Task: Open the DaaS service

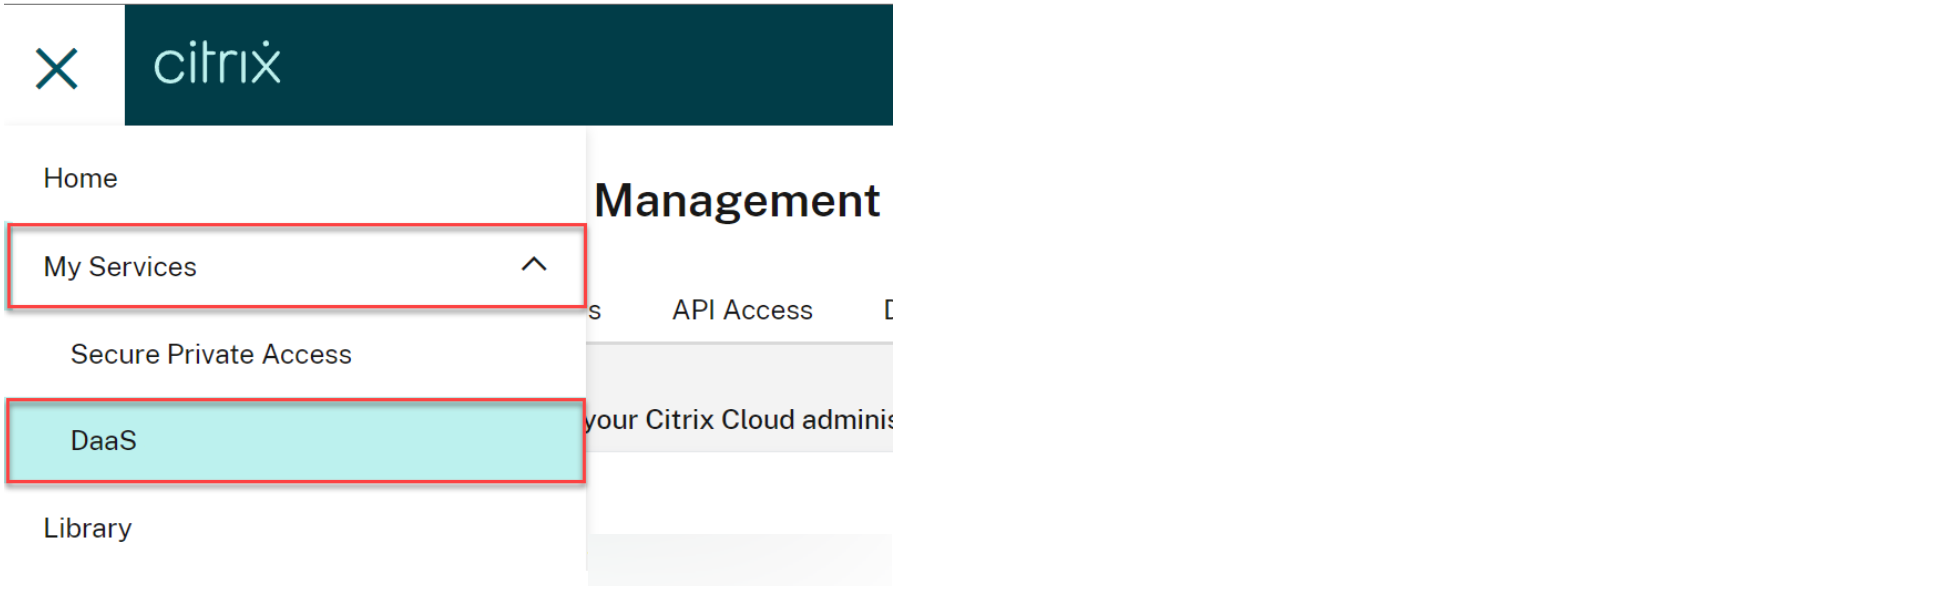Action: tap(104, 441)
